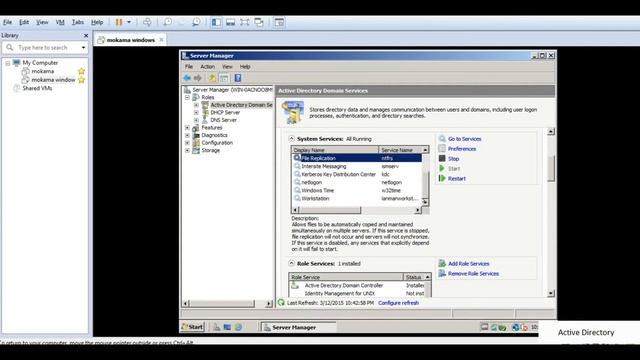Collapse the Roles tree node
The image size is (640, 360).
click(187, 98)
